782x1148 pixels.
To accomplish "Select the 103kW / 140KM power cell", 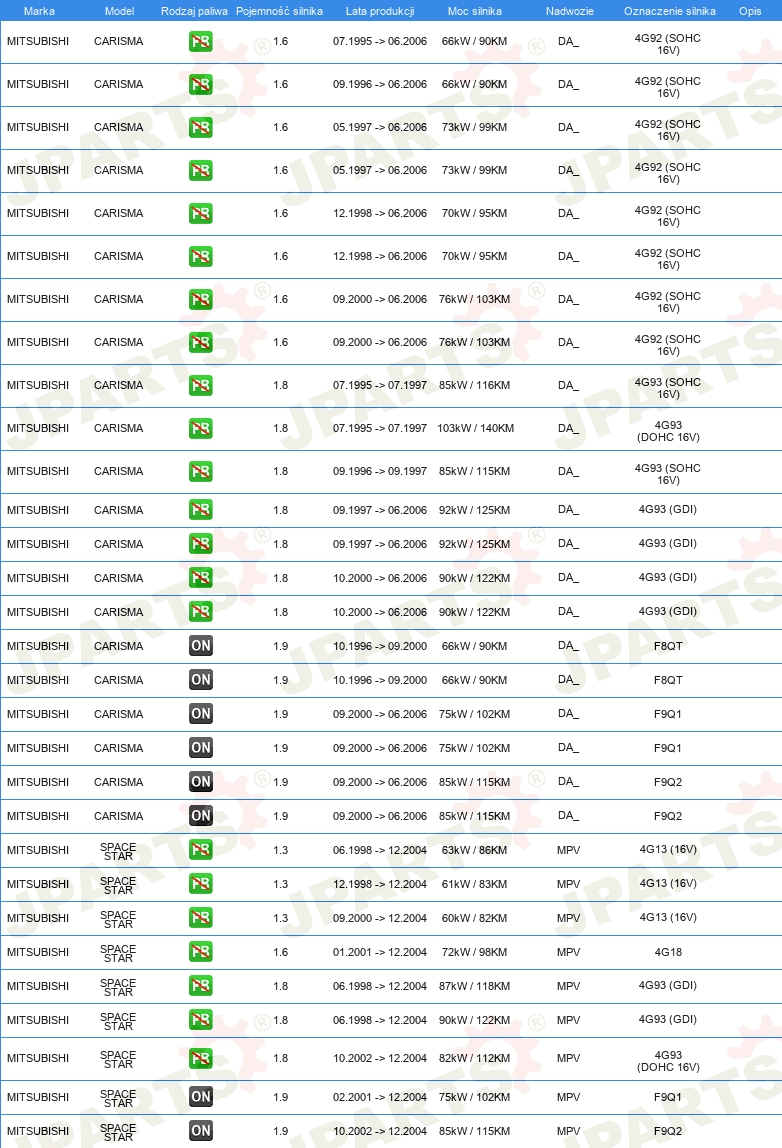I will pos(475,428).
